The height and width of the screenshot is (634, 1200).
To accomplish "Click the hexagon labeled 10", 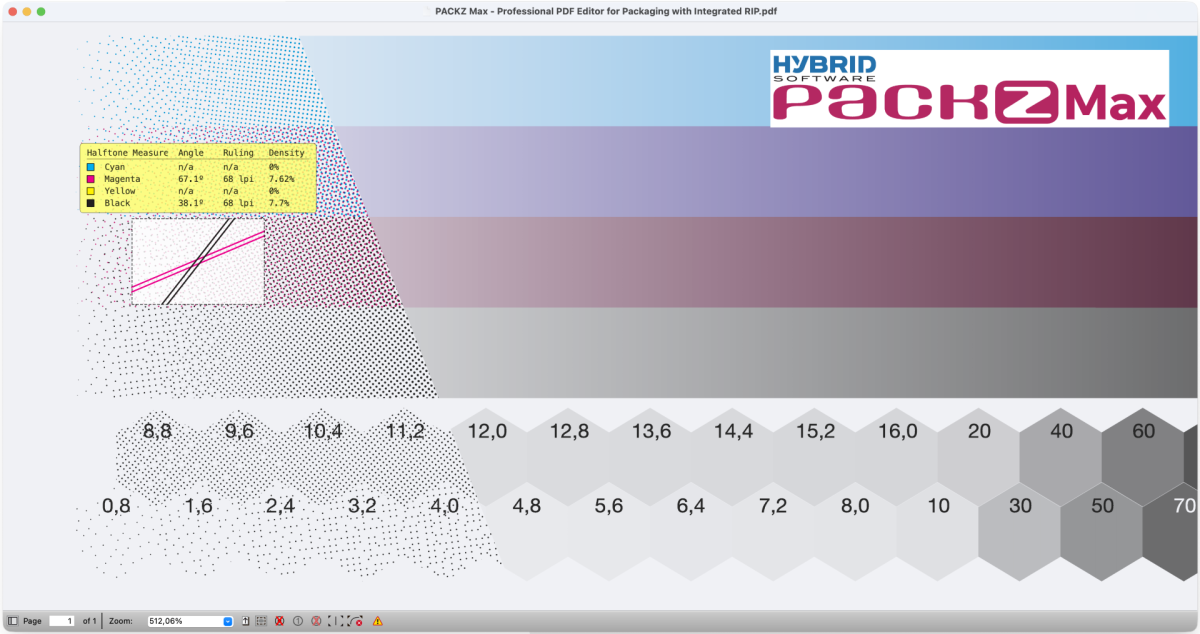I will [x=938, y=530].
